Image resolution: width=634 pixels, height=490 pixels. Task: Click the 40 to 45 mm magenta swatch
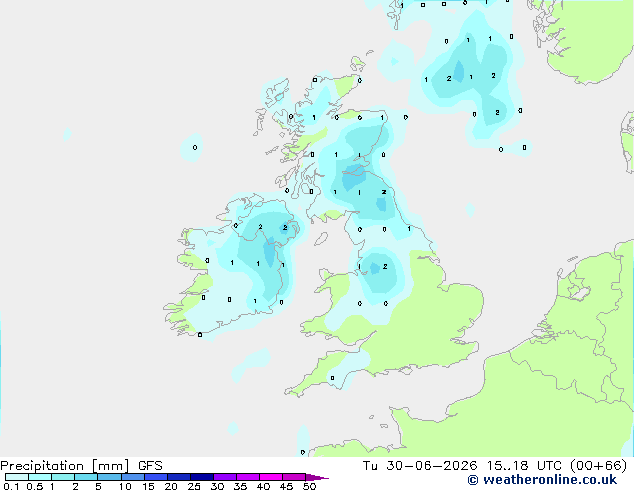coord(271,477)
